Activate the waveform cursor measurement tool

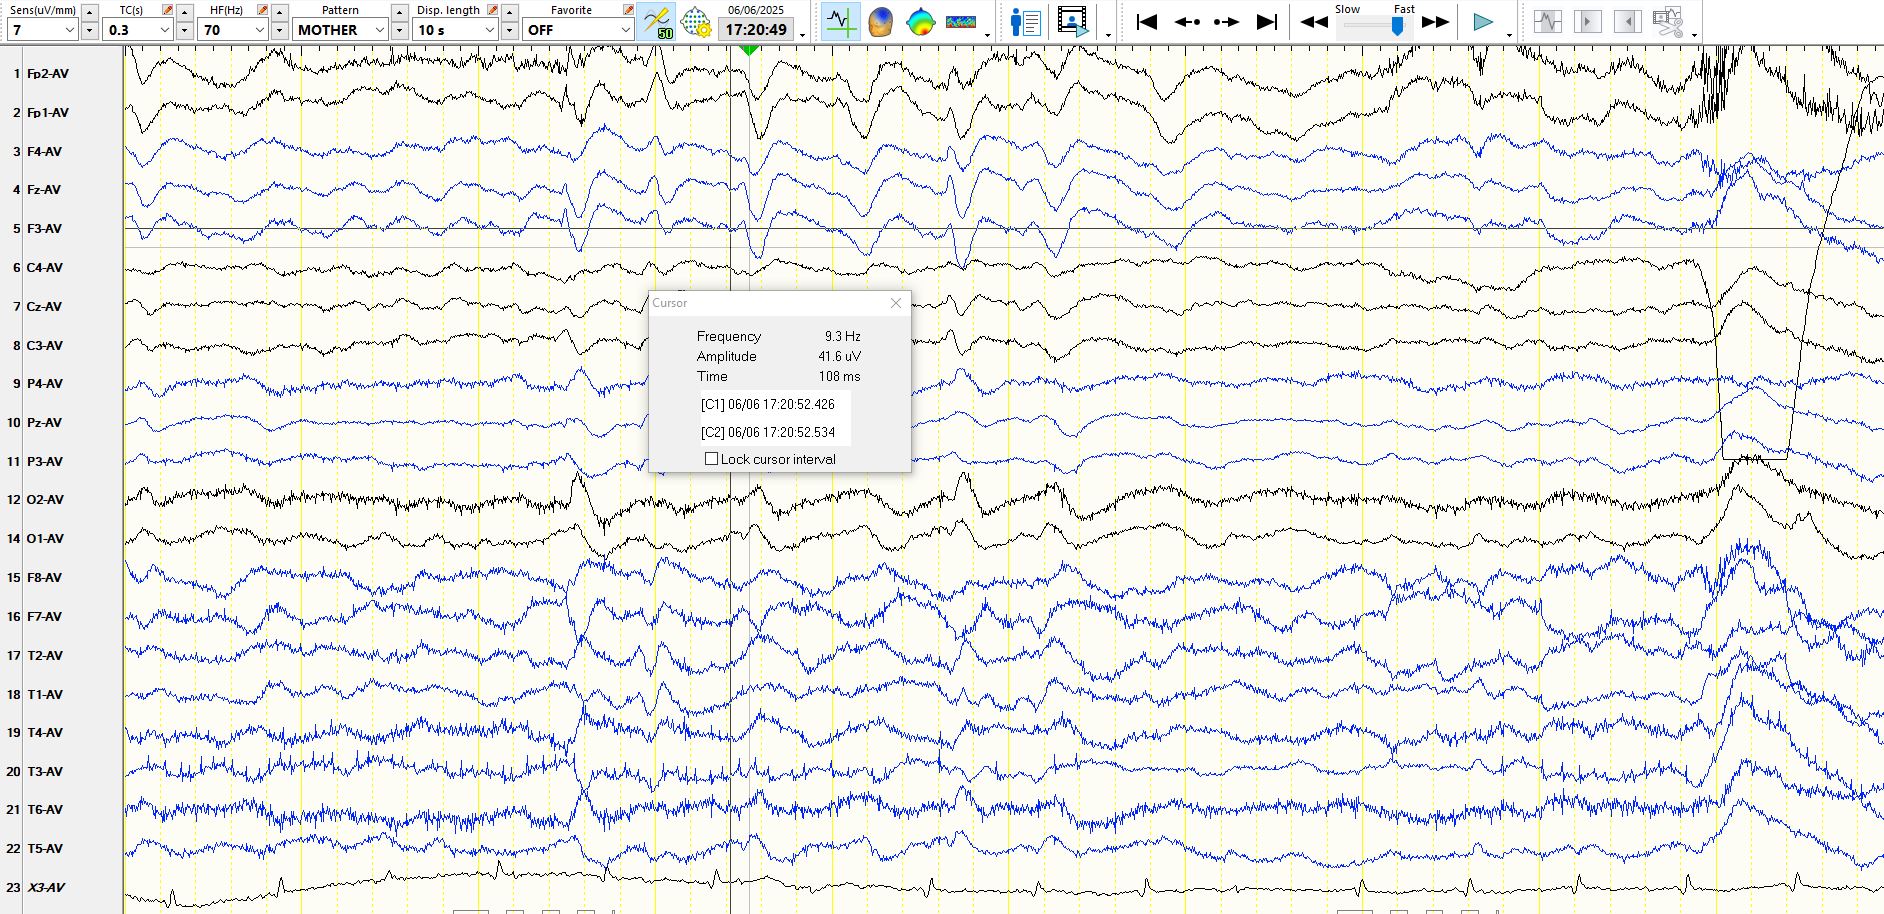(840, 22)
